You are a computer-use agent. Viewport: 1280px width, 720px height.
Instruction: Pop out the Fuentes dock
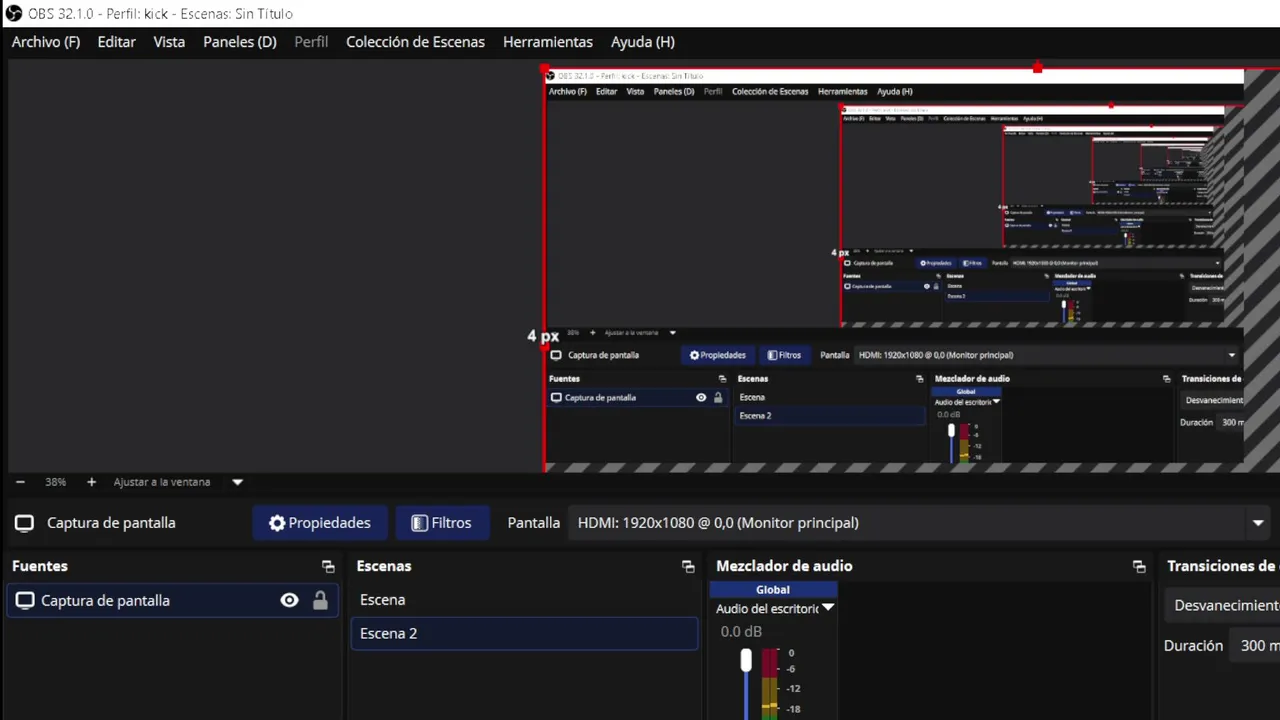[x=328, y=566]
